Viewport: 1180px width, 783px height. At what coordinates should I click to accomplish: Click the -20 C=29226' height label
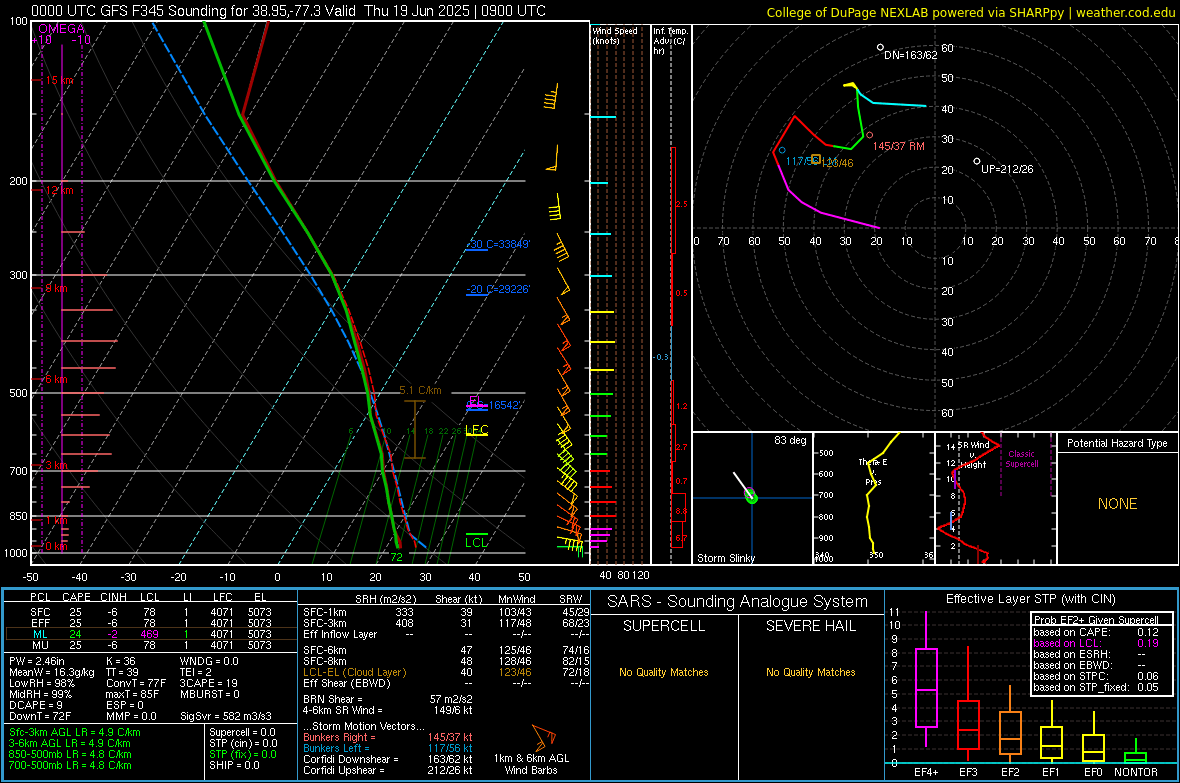[x=498, y=289]
